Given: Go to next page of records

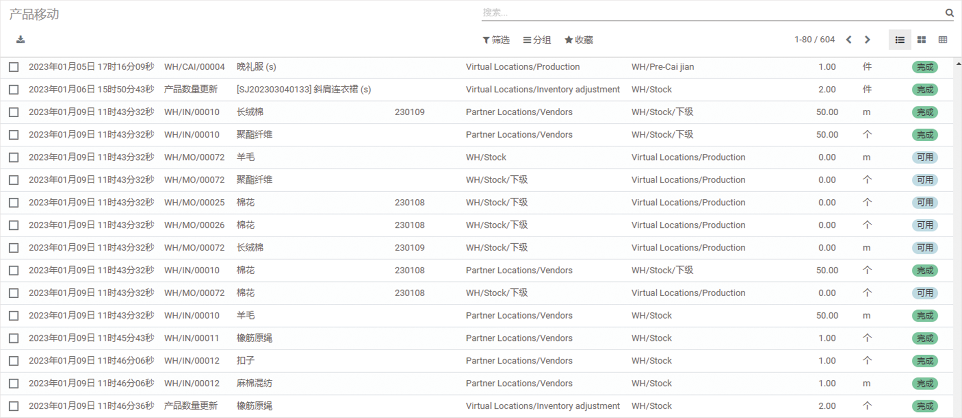Looking at the screenshot, I should (x=867, y=40).
